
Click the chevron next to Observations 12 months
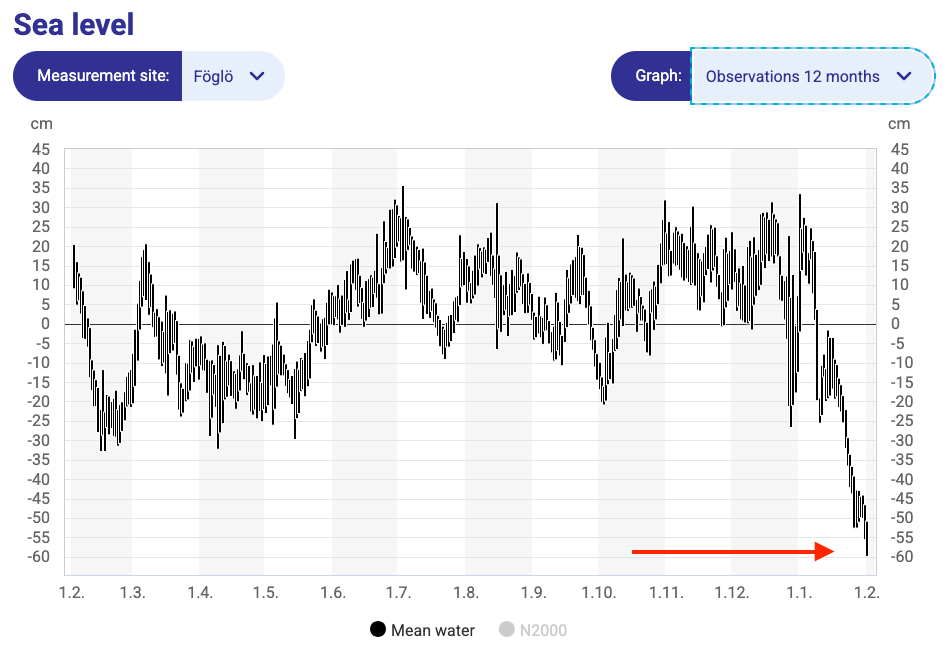pos(904,76)
